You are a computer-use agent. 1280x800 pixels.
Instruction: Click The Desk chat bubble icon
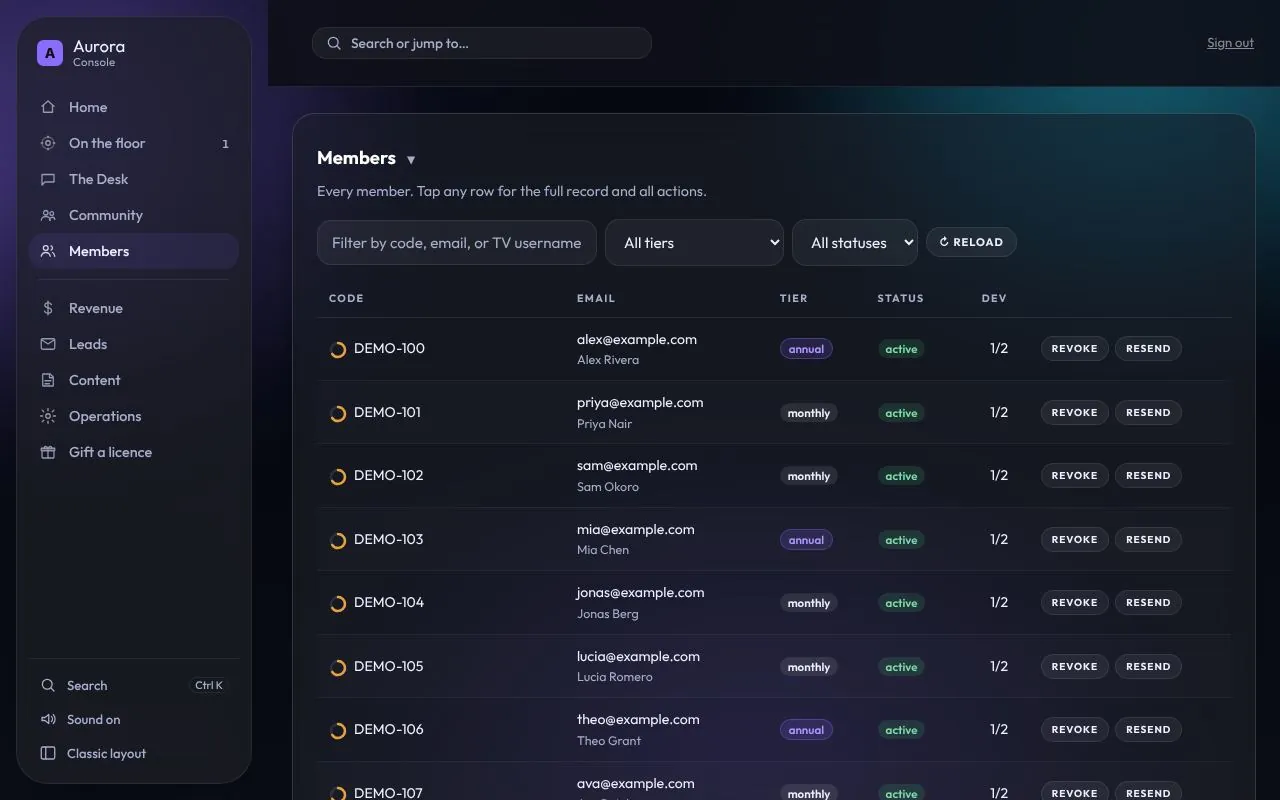click(48, 179)
